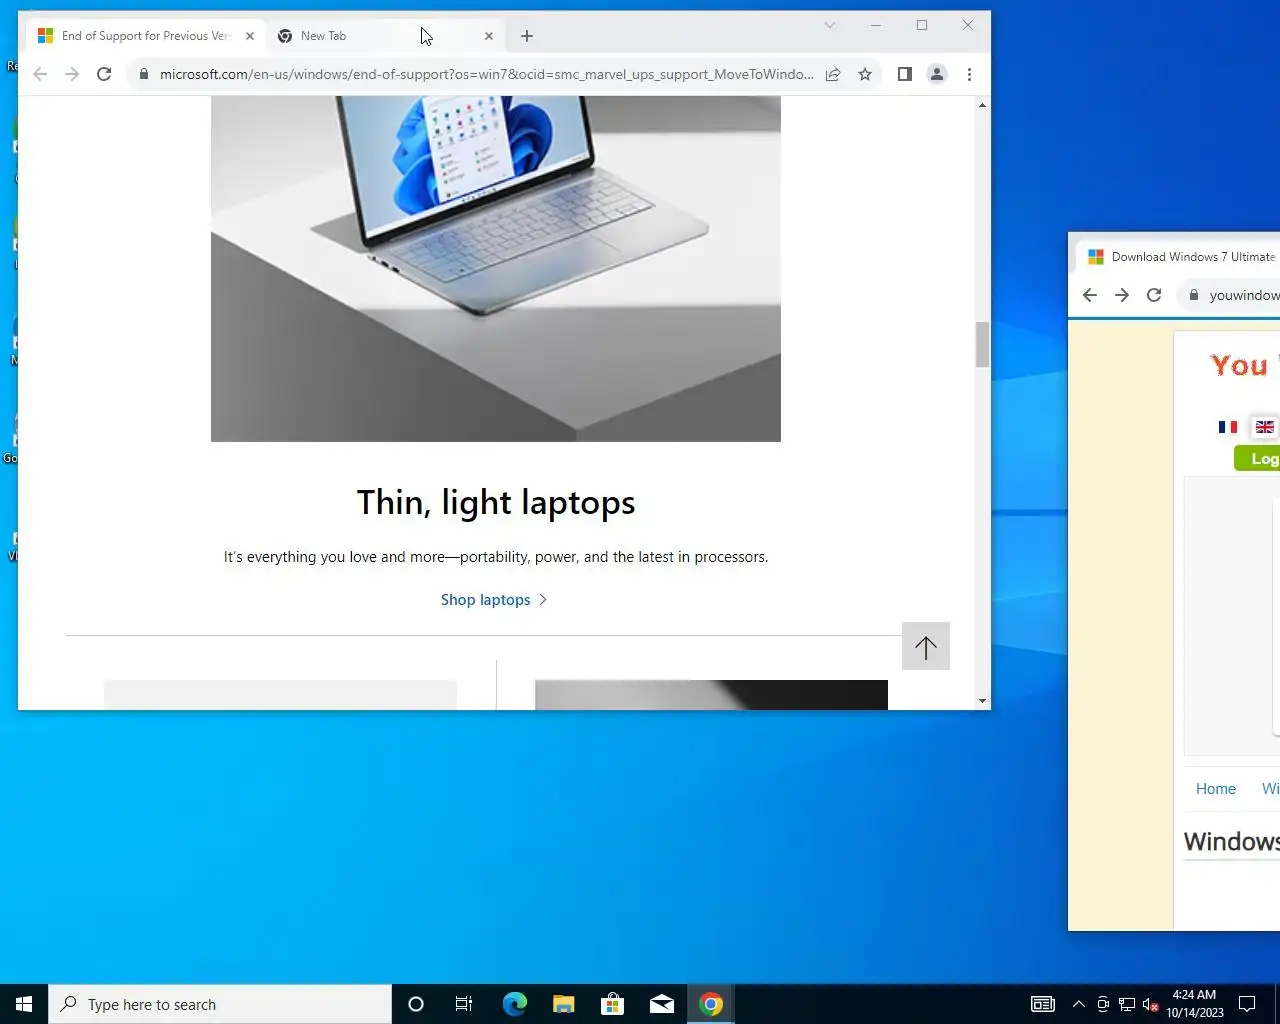Switch to the New Tab tab
The image size is (1280, 1024).
[387, 36]
